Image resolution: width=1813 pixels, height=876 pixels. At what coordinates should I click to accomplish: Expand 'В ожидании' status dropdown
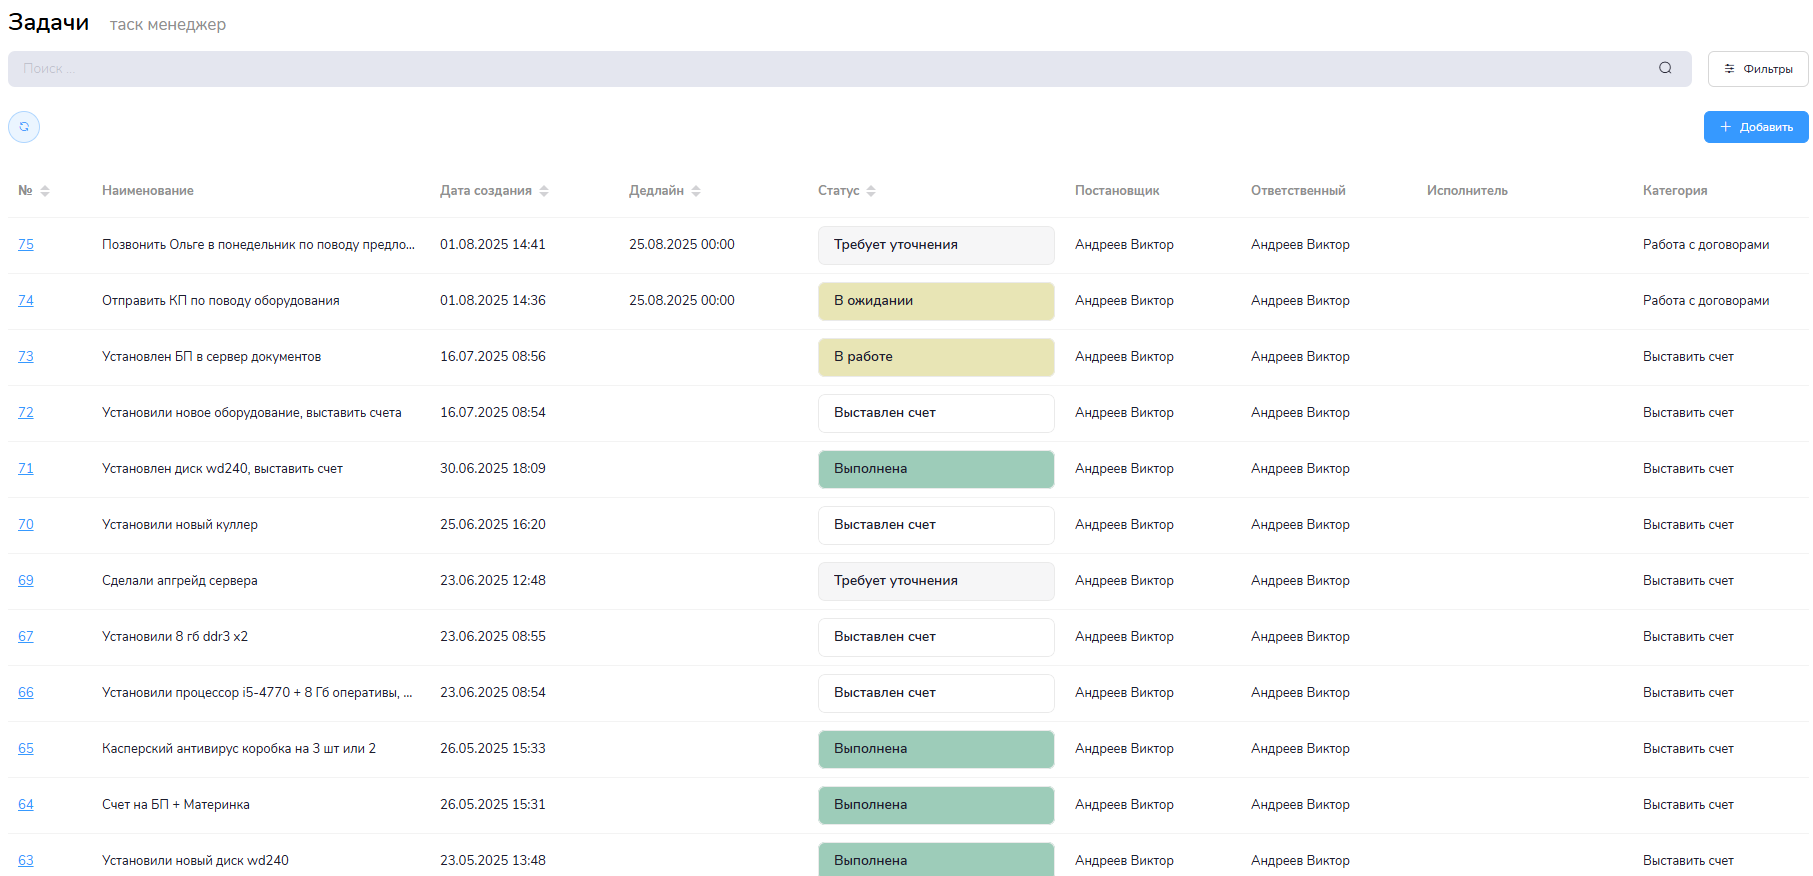click(935, 301)
